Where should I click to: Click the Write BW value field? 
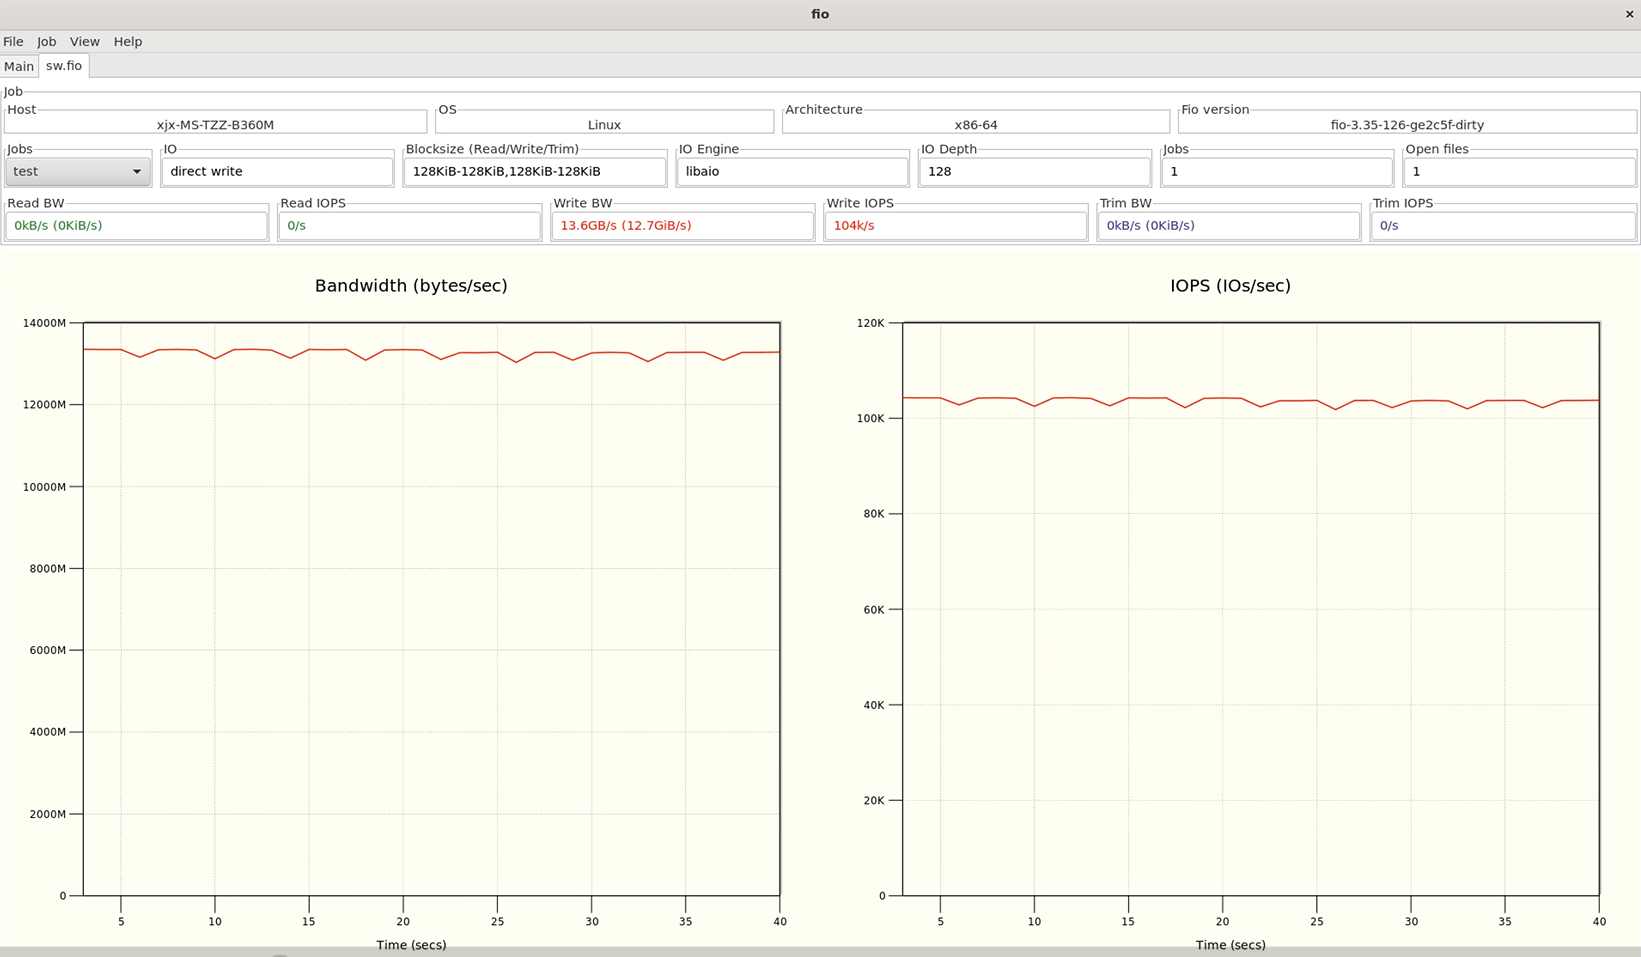click(682, 225)
